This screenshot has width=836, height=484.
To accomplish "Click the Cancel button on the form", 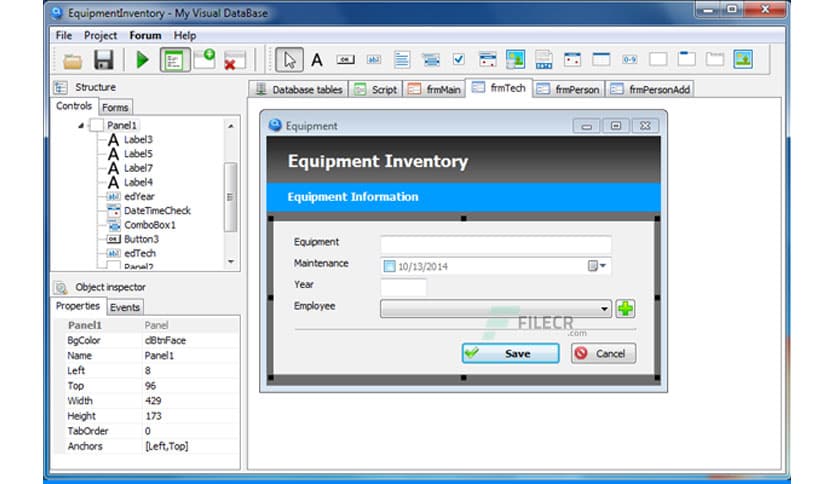I will (x=603, y=353).
